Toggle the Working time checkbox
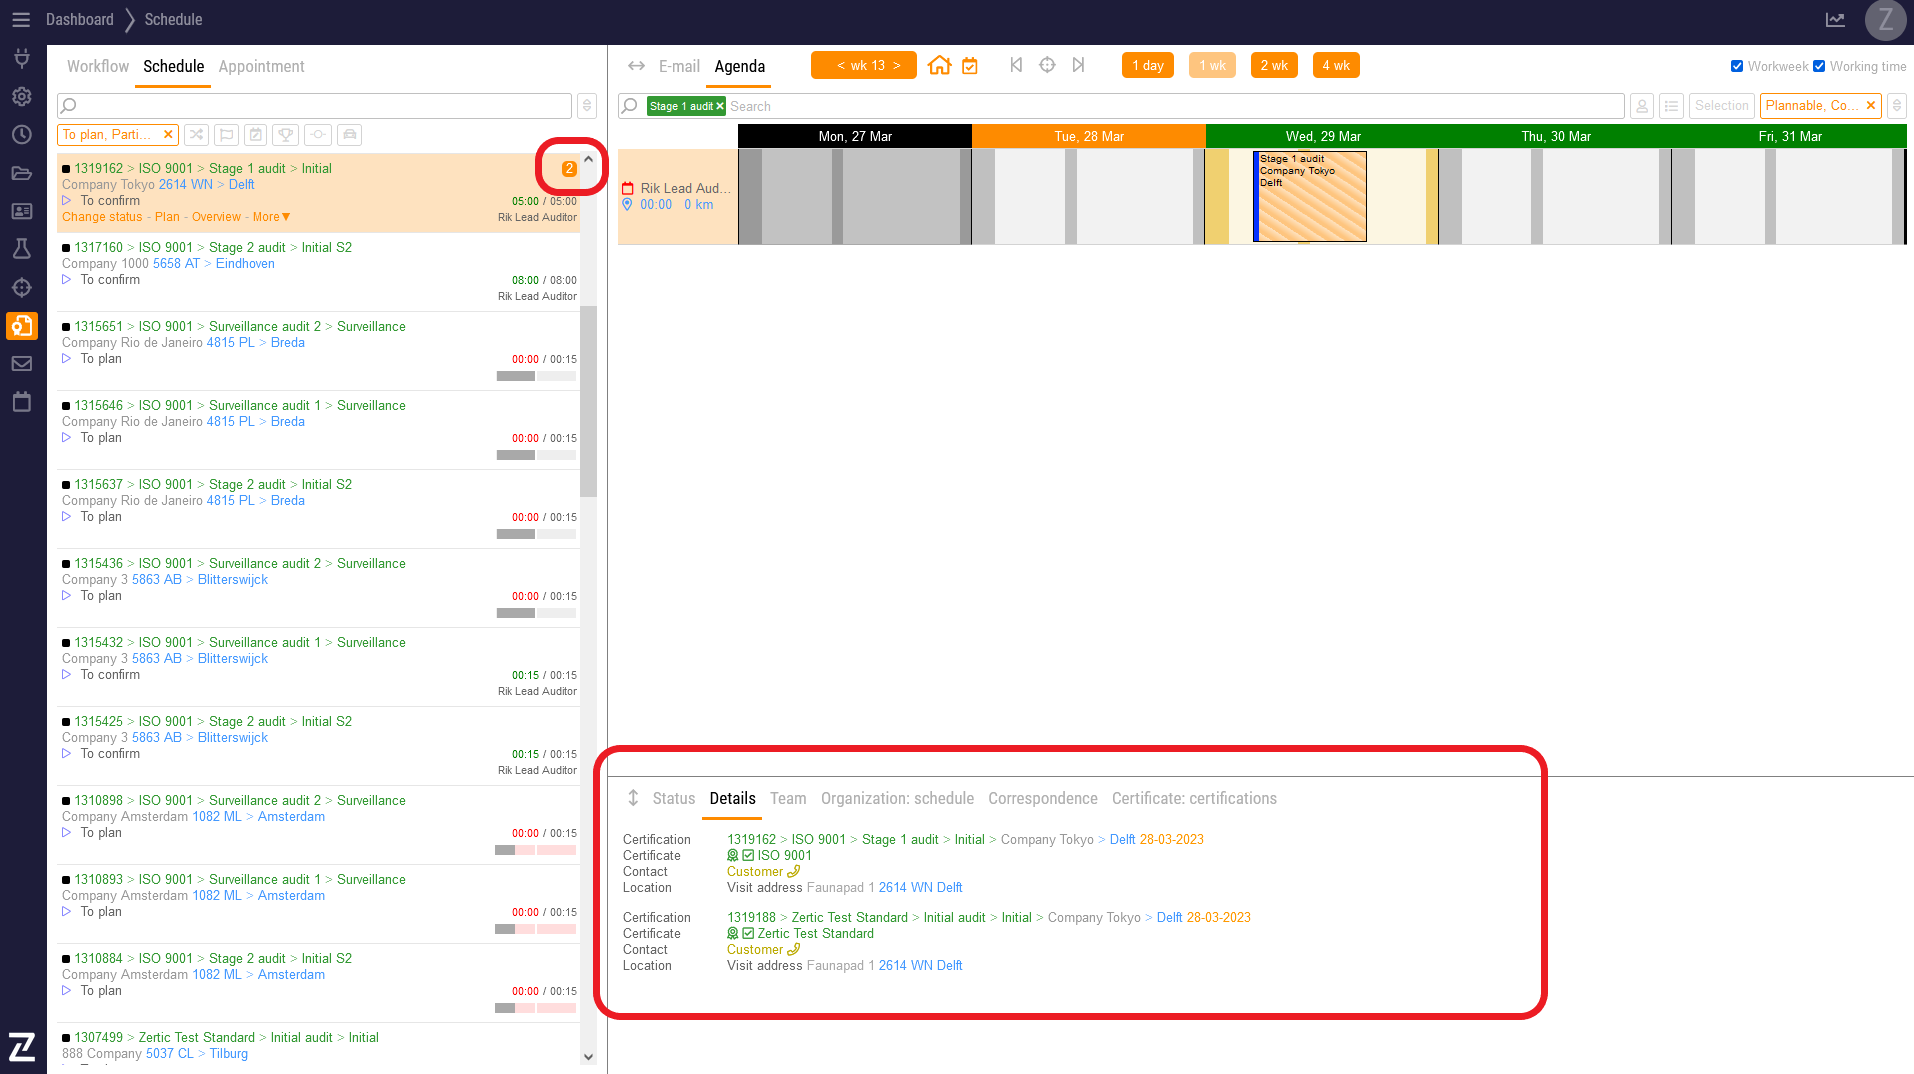The height and width of the screenshot is (1074, 1914). tap(1819, 67)
